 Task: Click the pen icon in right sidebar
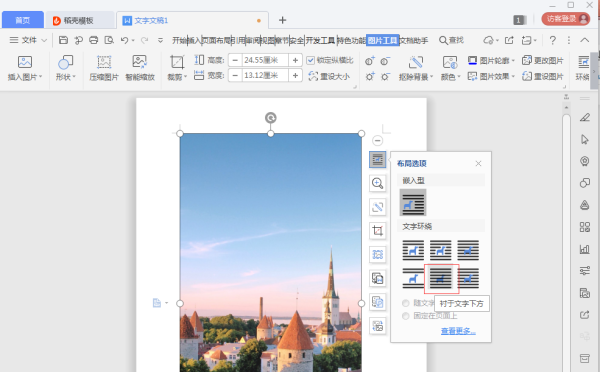click(x=585, y=117)
